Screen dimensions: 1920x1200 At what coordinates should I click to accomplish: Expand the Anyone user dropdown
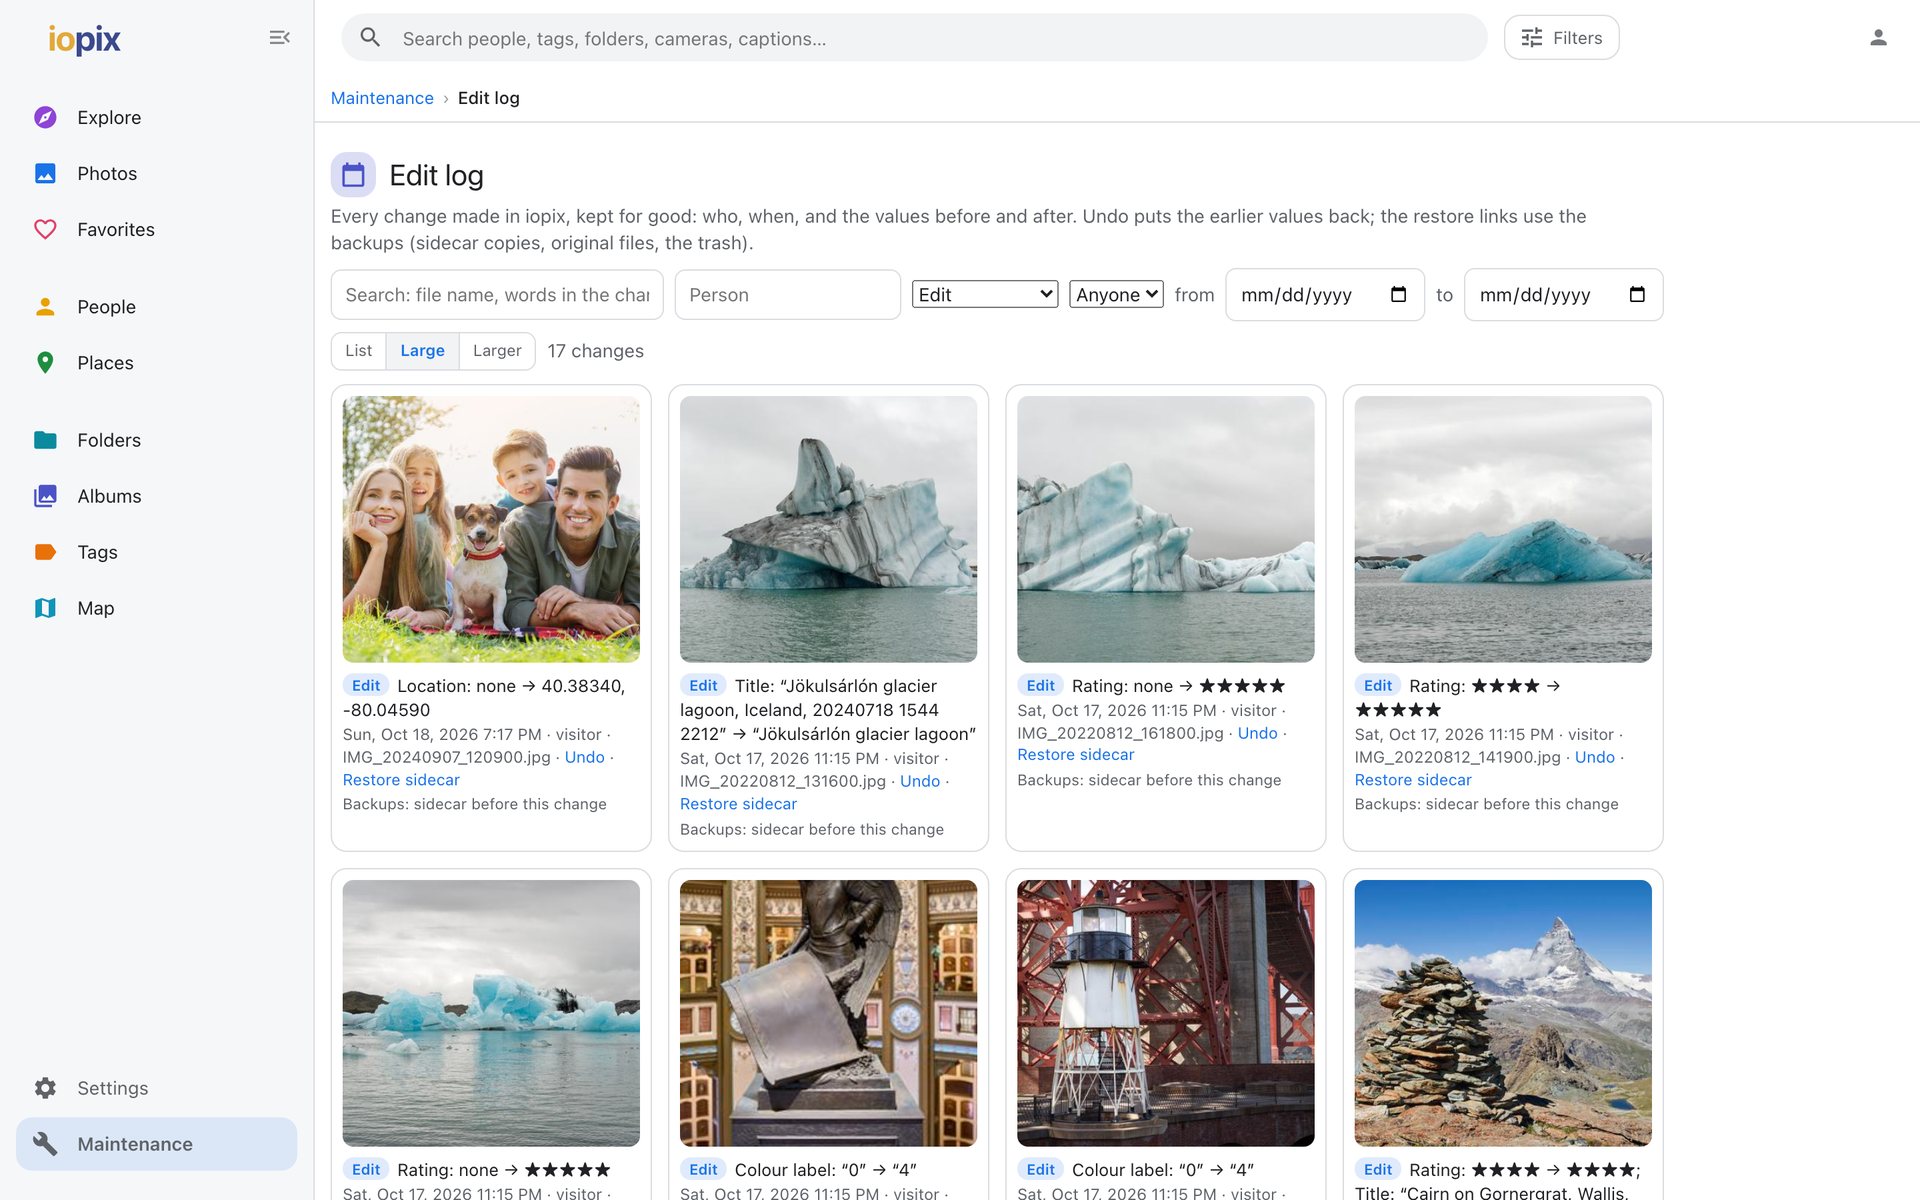(x=1116, y=294)
